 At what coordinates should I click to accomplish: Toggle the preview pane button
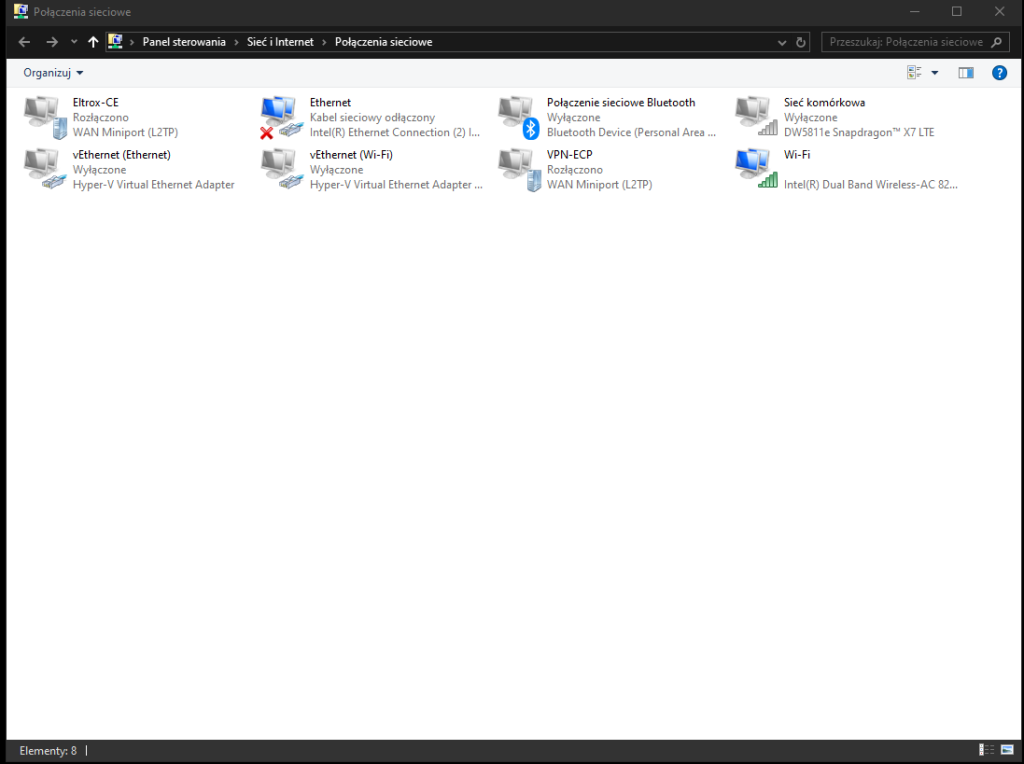pos(965,73)
